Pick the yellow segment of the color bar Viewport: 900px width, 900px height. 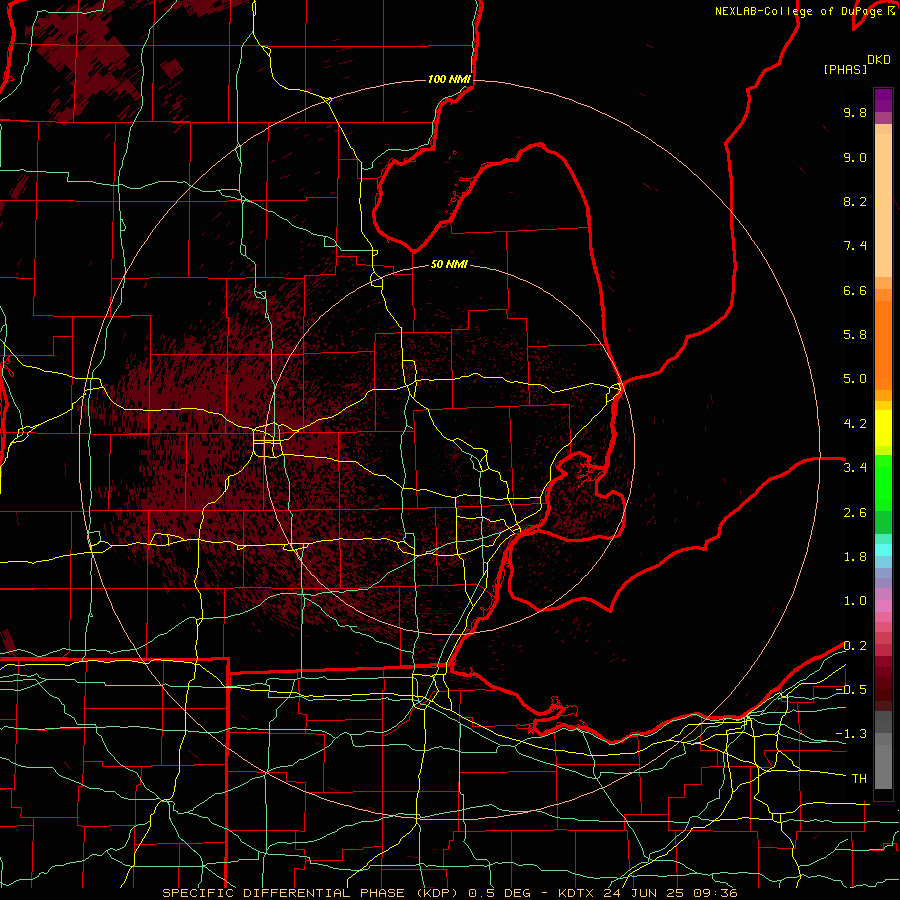[x=883, y=428]
